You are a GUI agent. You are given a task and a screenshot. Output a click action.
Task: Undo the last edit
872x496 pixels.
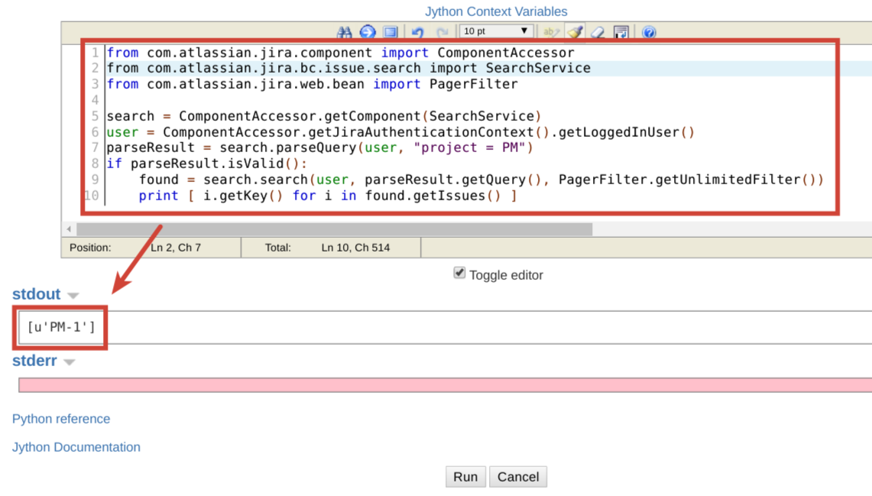pyautogui.click(x=418, y=32)
